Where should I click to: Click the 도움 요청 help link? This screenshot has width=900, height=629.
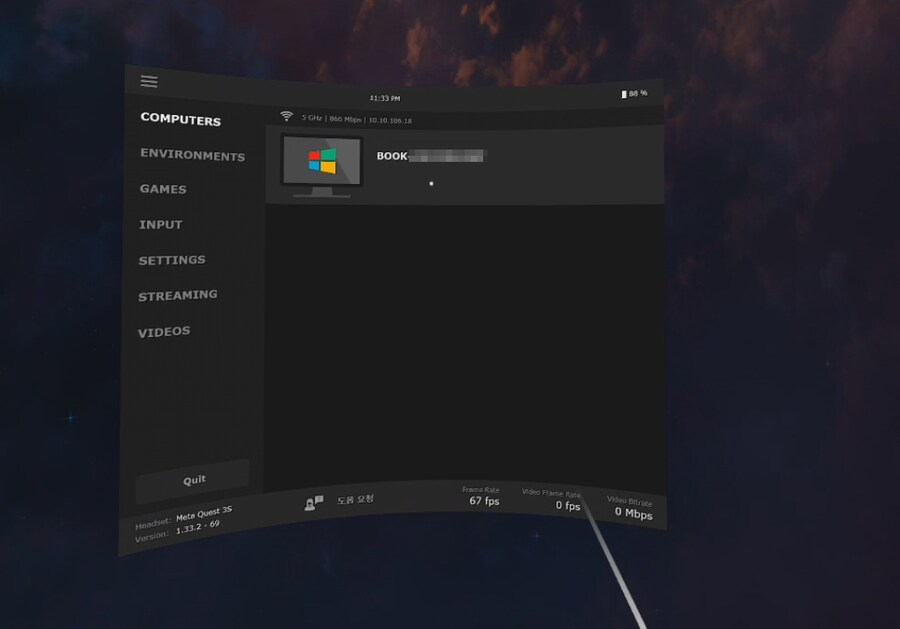[x=357, y=498]
